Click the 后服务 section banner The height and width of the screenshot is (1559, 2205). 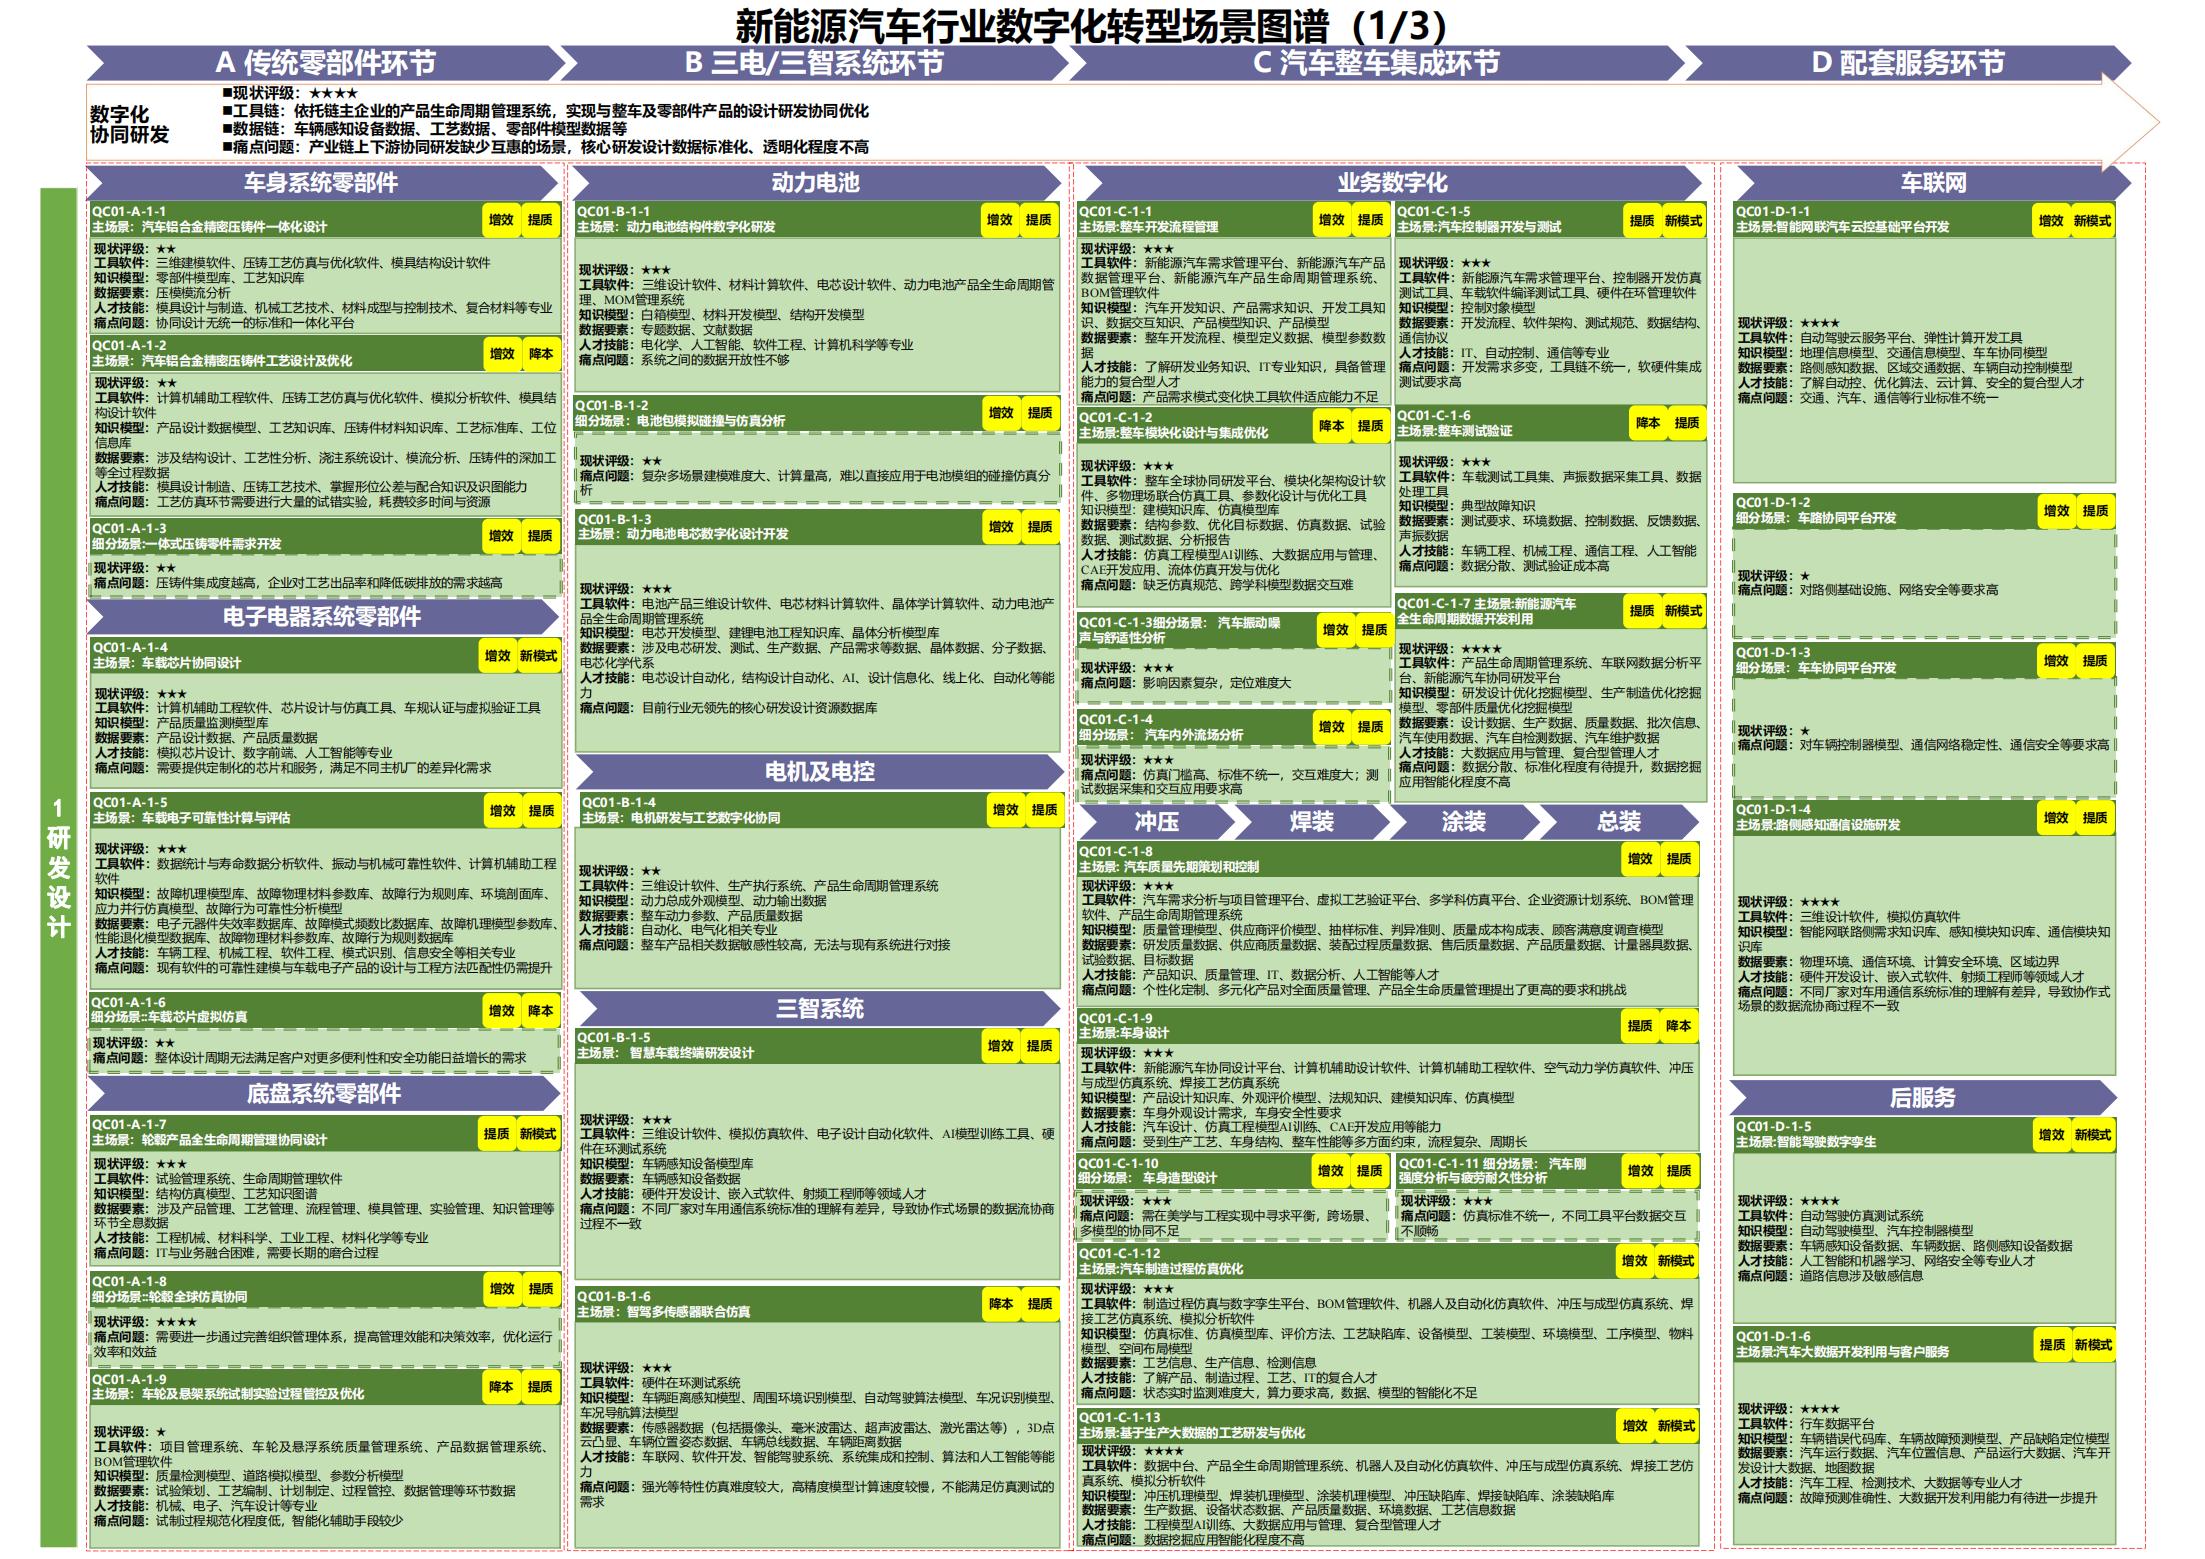coord(1922,1098)
